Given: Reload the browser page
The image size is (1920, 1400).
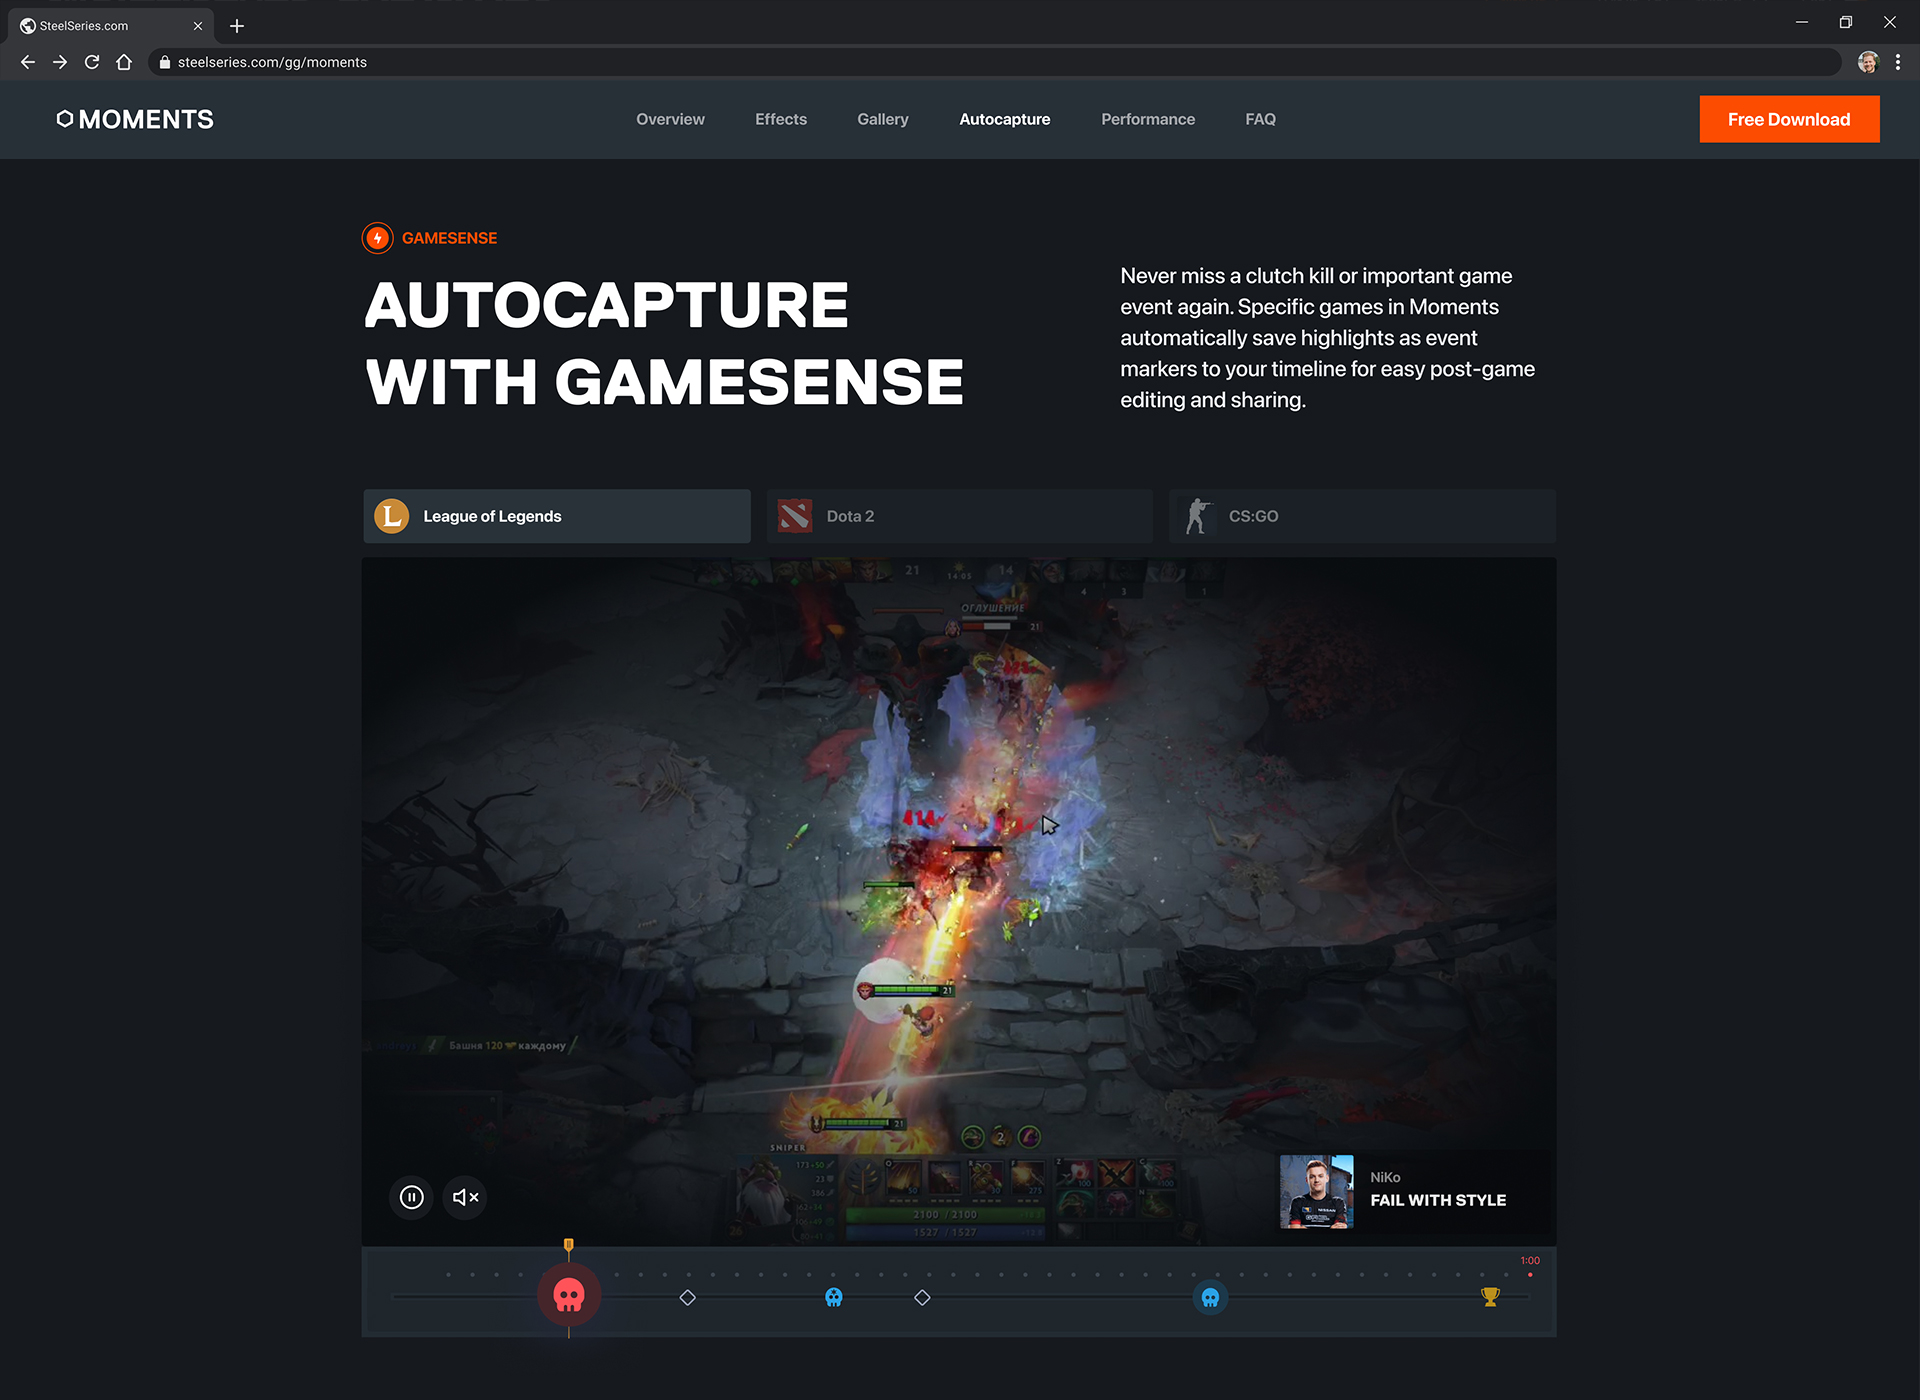Looking at the screenshot, I should (92, 62).
